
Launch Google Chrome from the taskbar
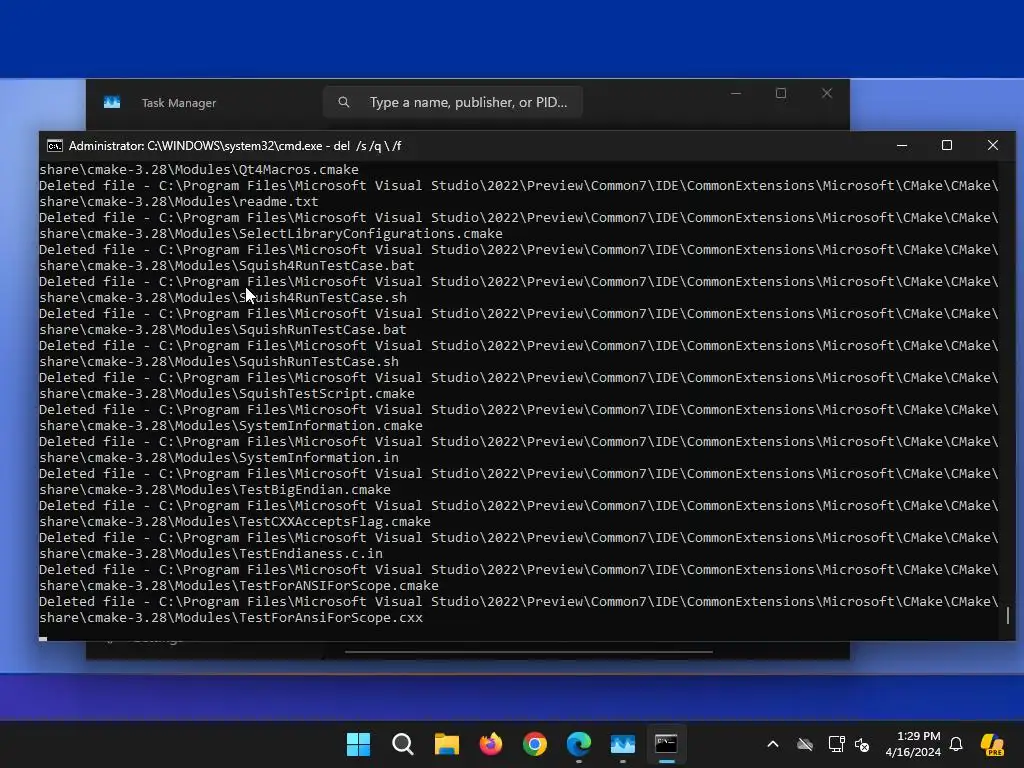coord(535,744)
